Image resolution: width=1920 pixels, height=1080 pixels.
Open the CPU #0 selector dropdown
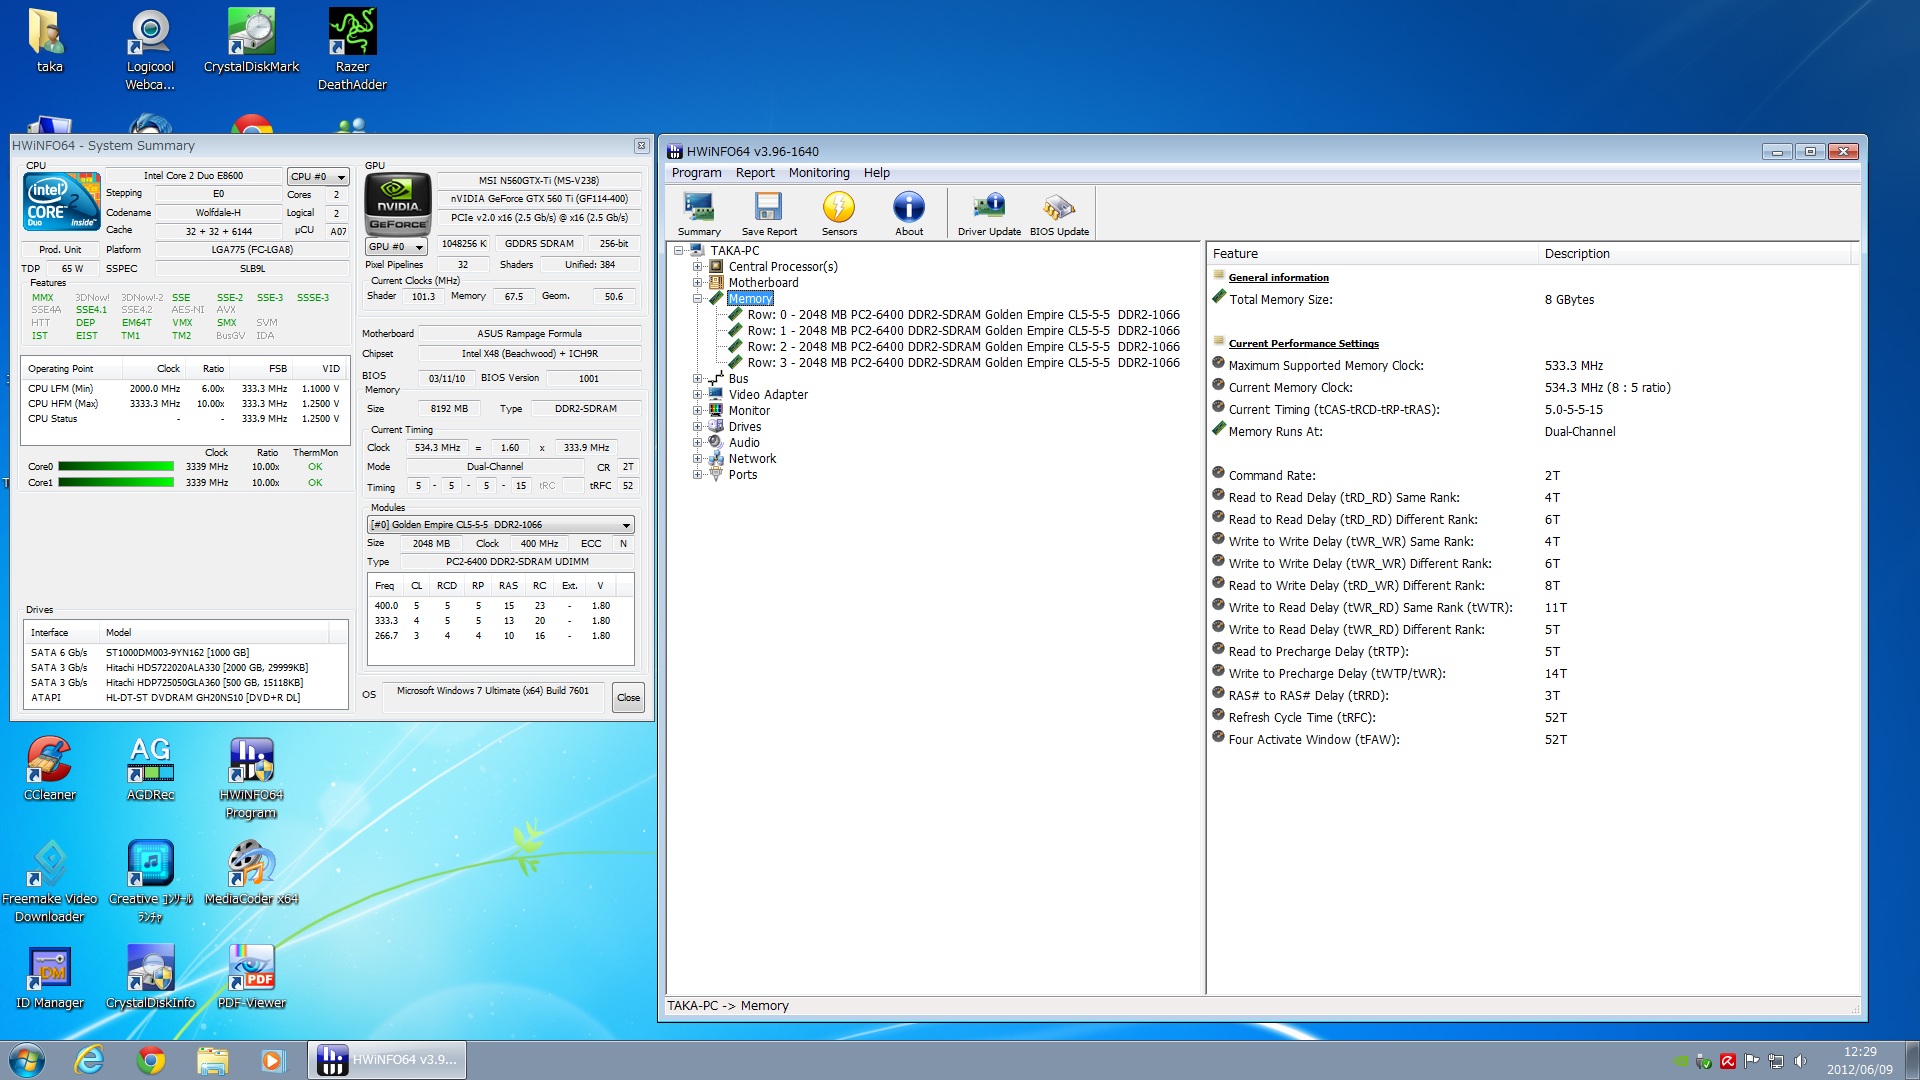point(318,177)
